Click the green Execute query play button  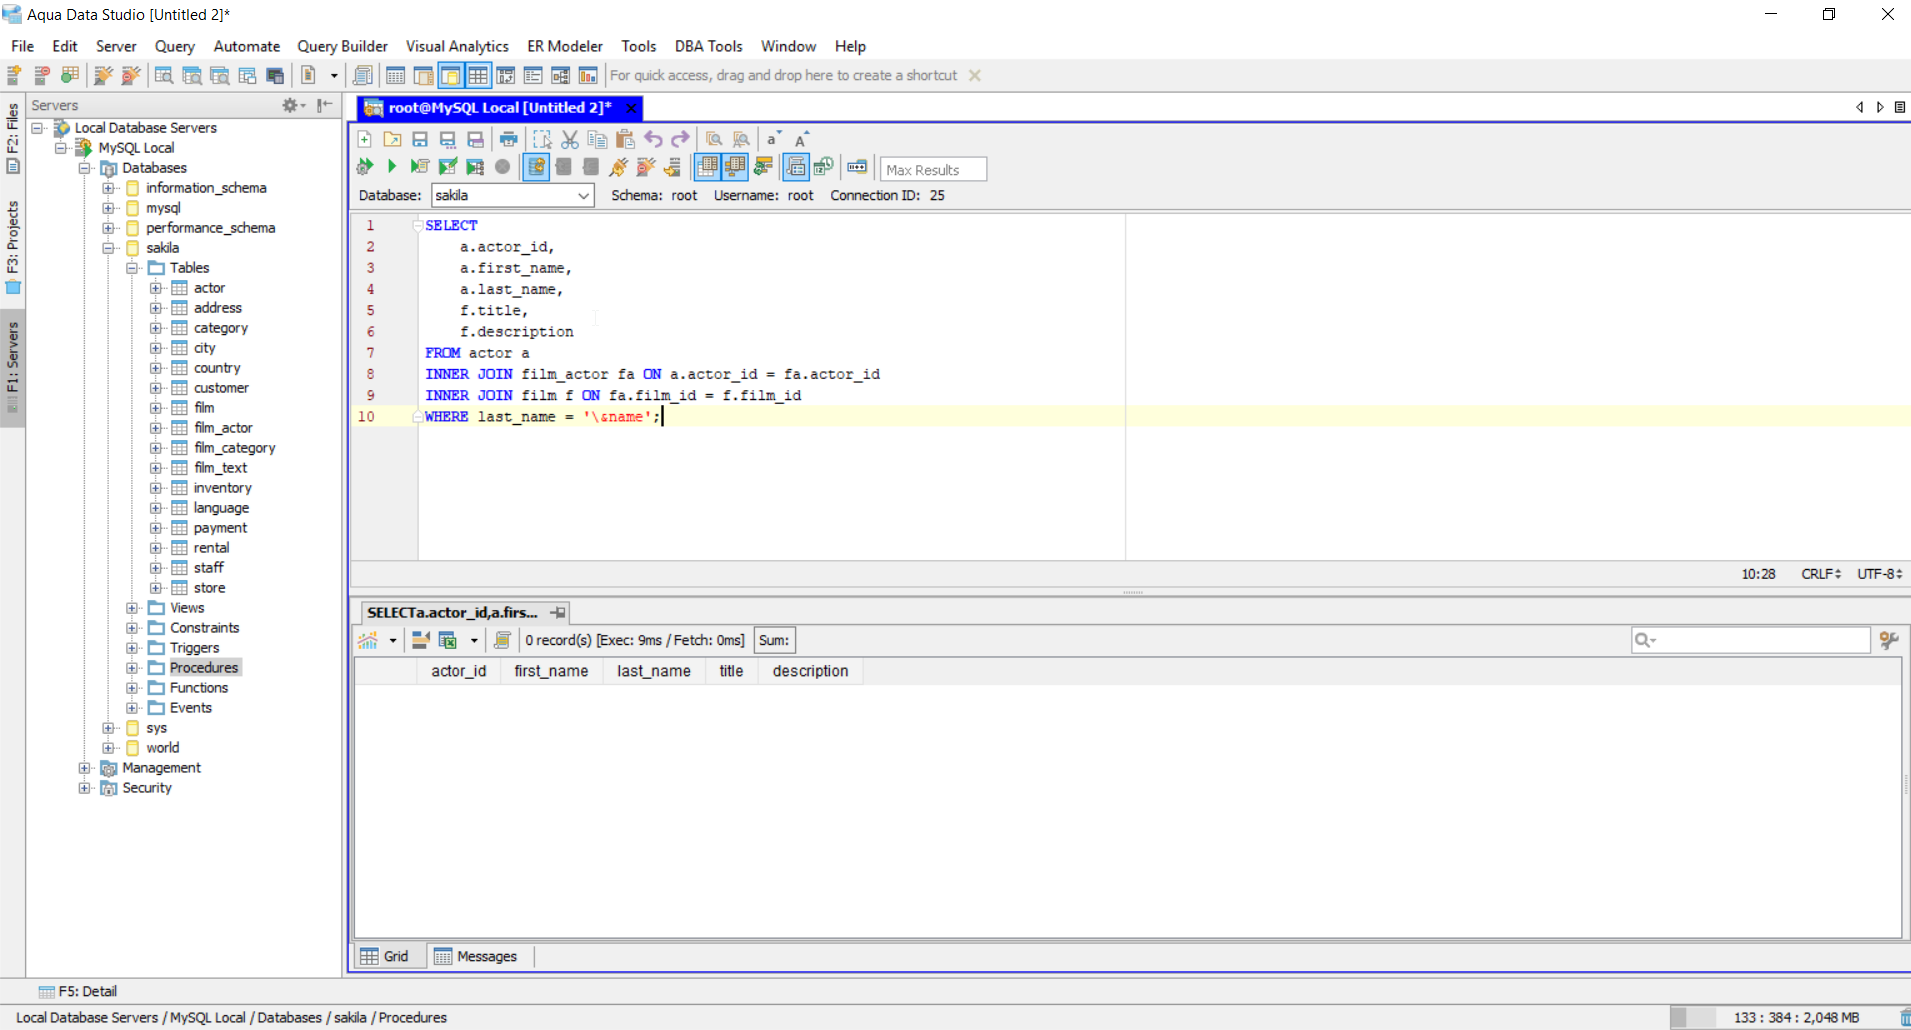392,167
